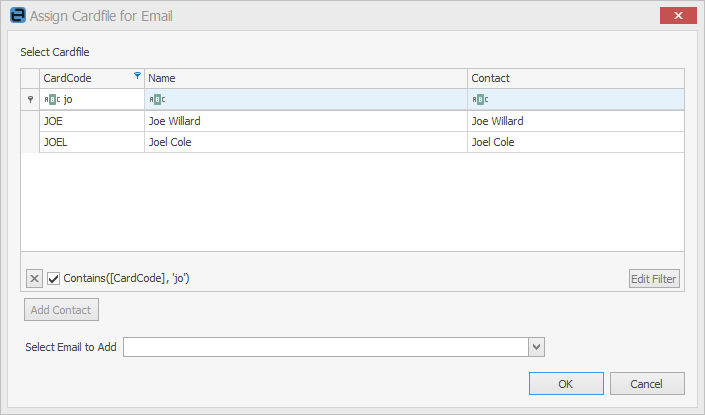Select the JOE card code cell

pyautogui.click(x=92, y=121)
